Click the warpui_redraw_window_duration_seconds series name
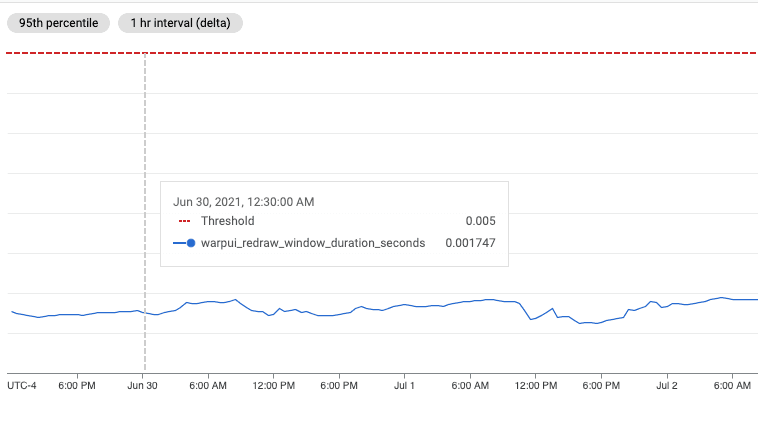The width and height of the screenshot is (758, 428). point(313,242)
